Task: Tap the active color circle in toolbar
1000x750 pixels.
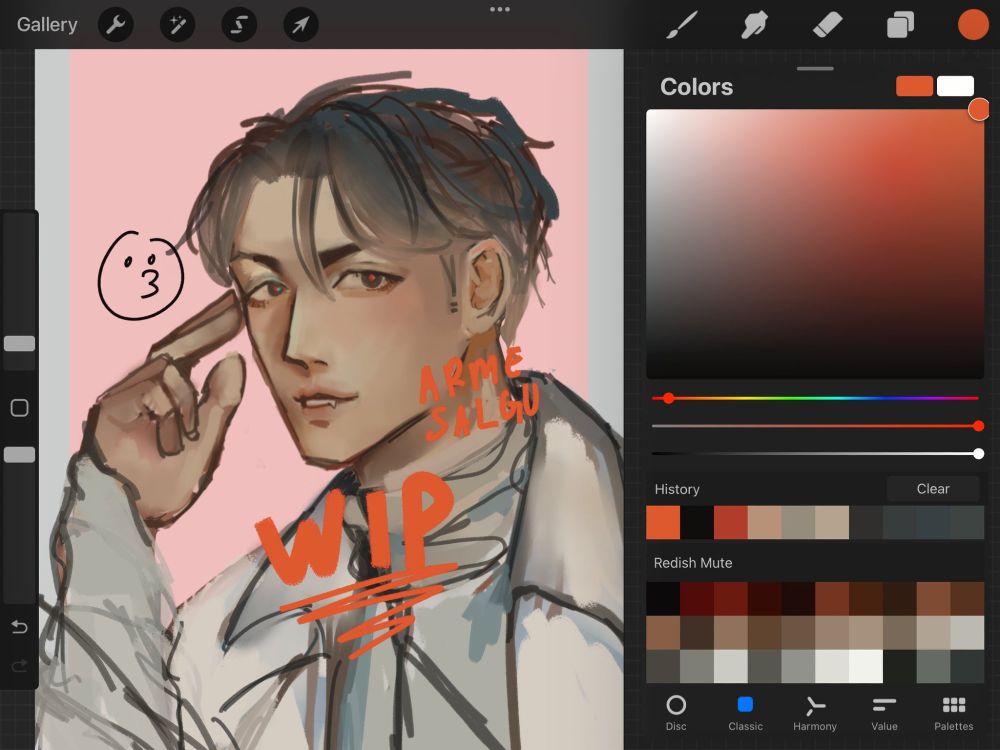Action: (973, 25)
